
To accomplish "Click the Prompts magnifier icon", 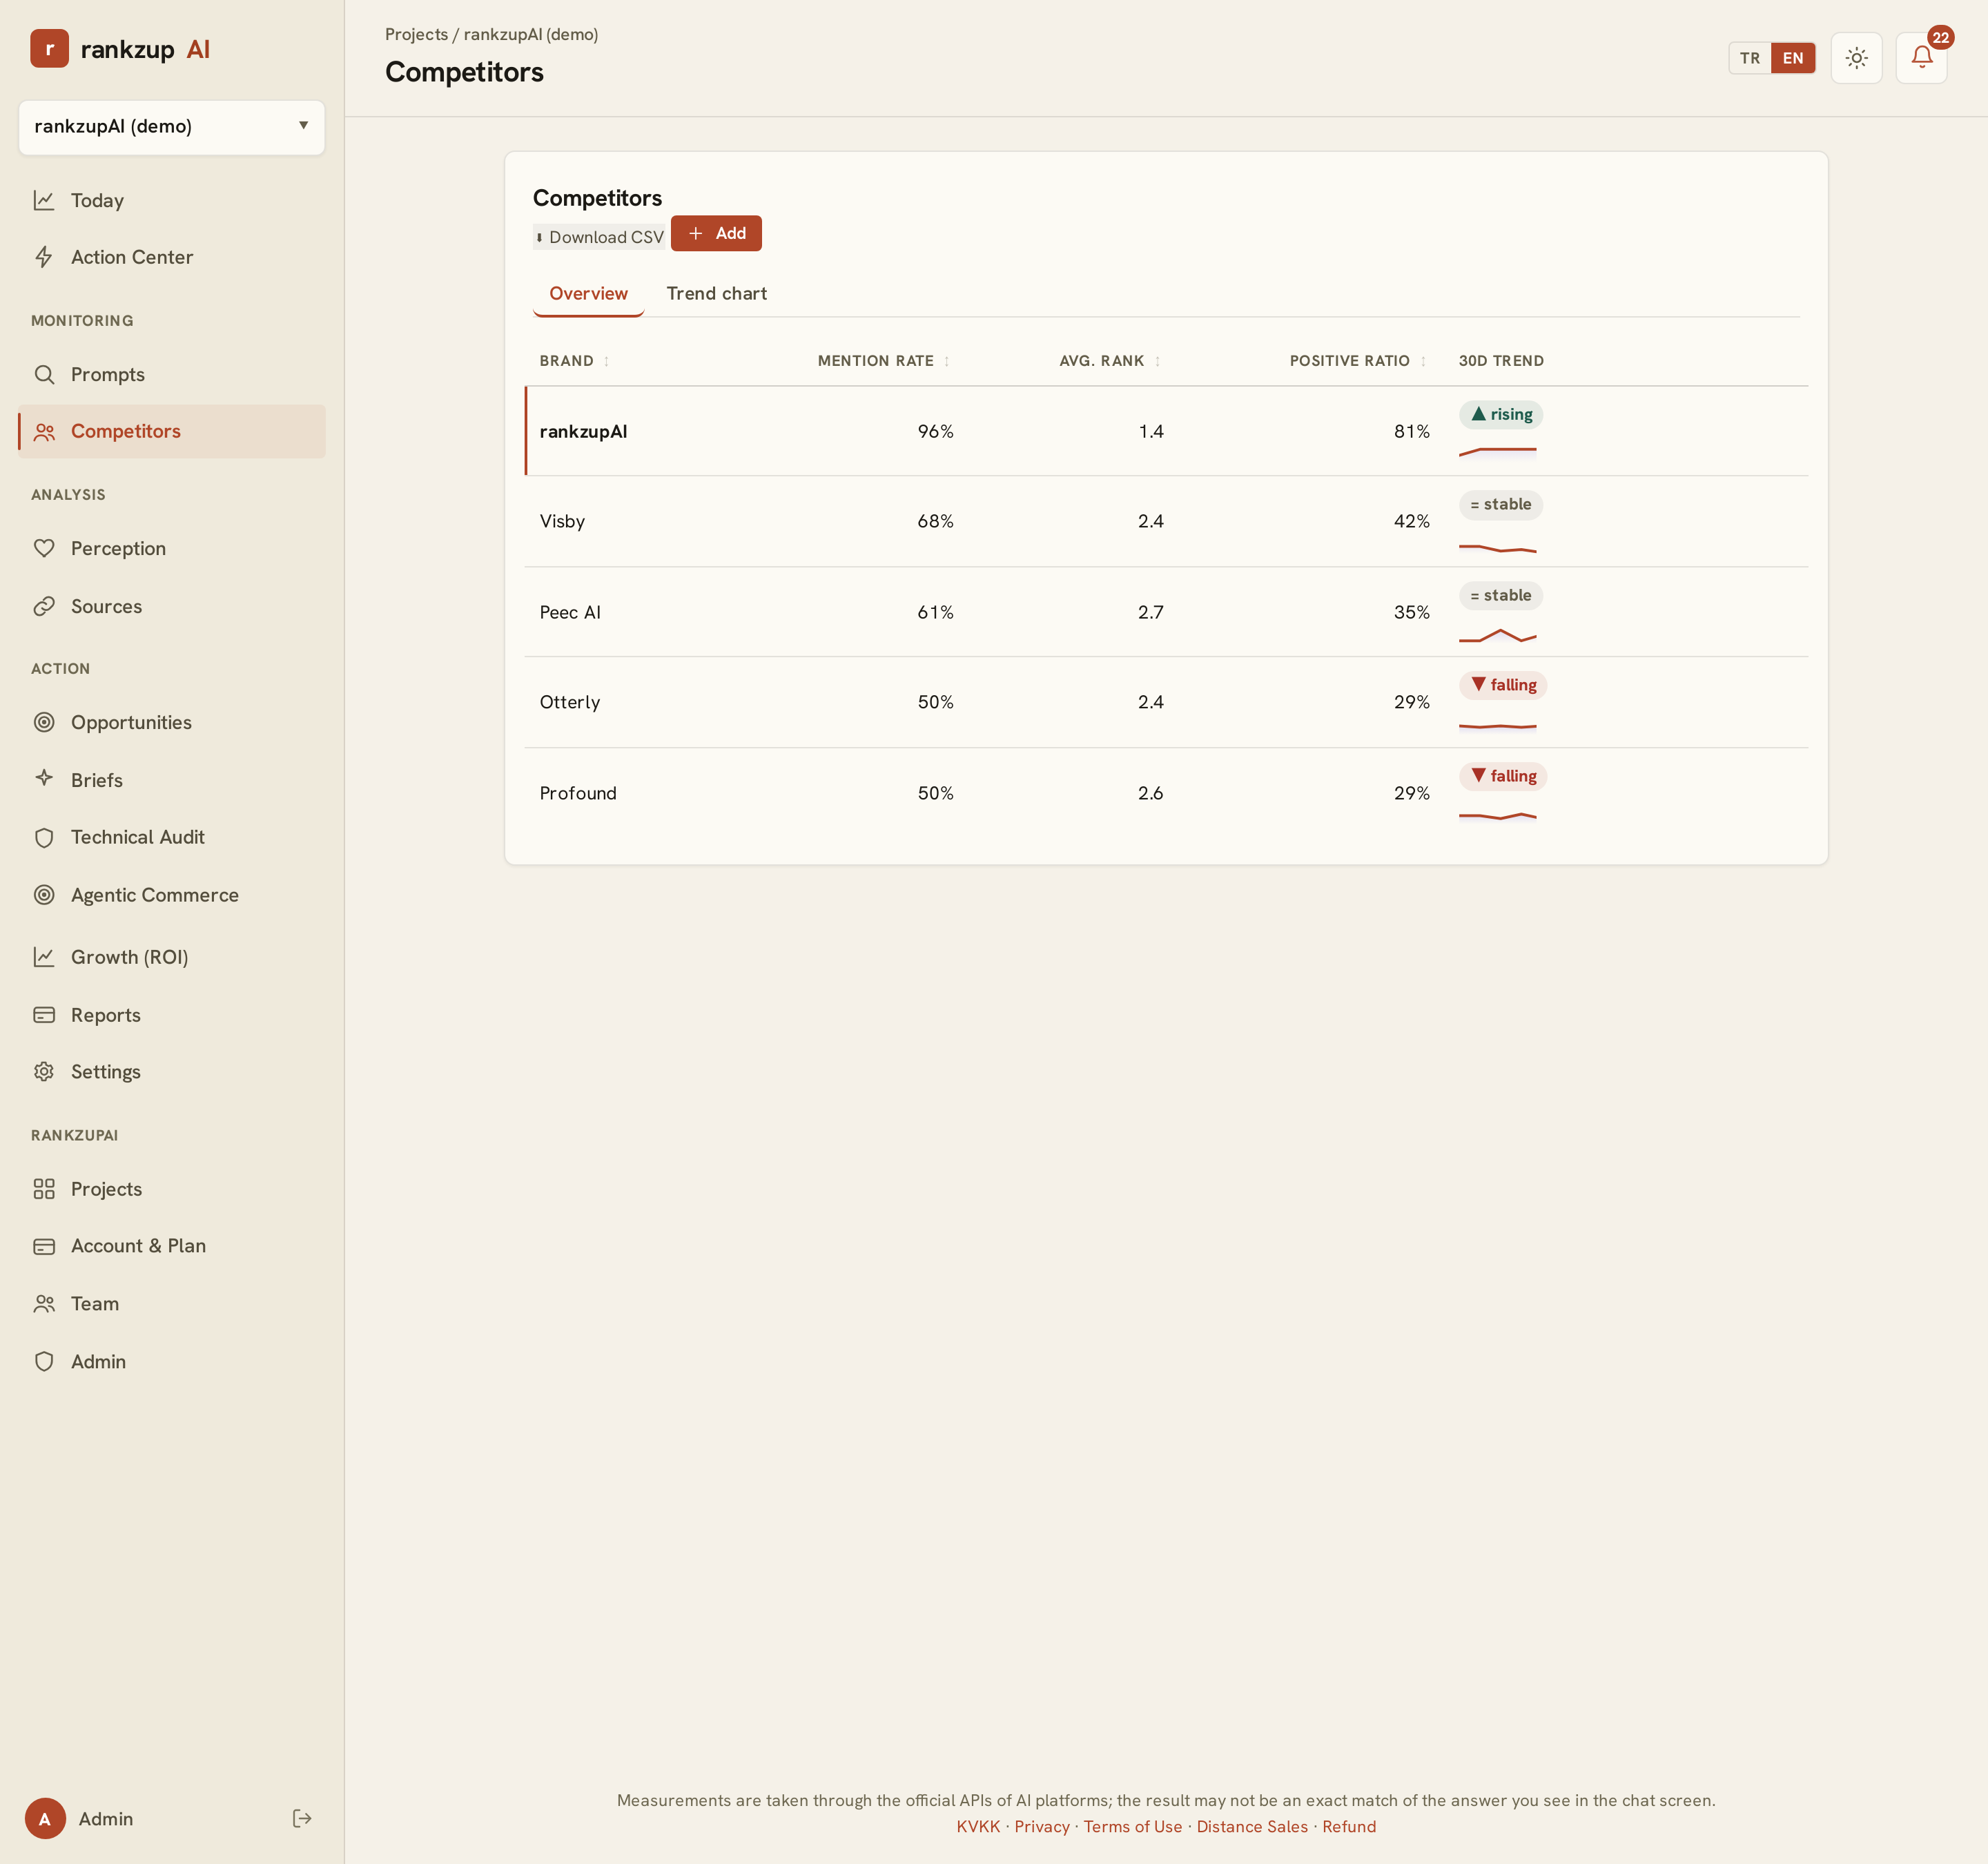I will click(44, 374).
